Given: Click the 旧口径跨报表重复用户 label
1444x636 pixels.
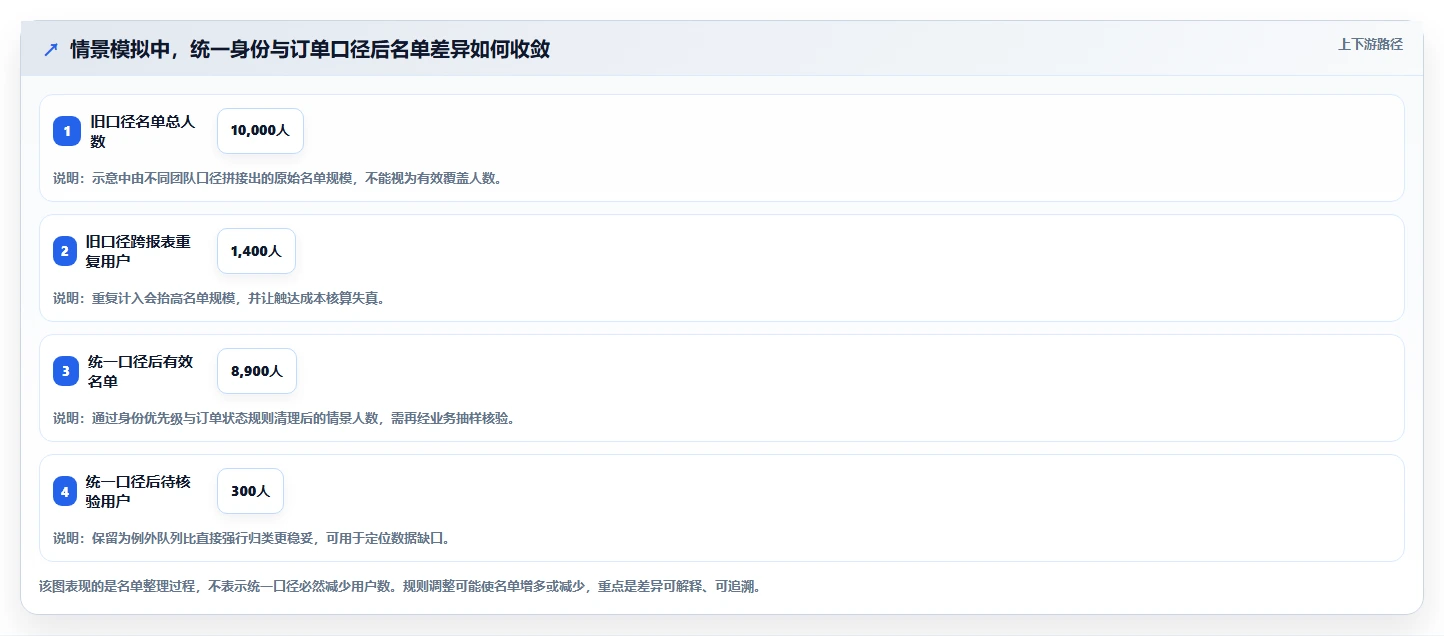Looking at the screenshot, I should 138,251.
